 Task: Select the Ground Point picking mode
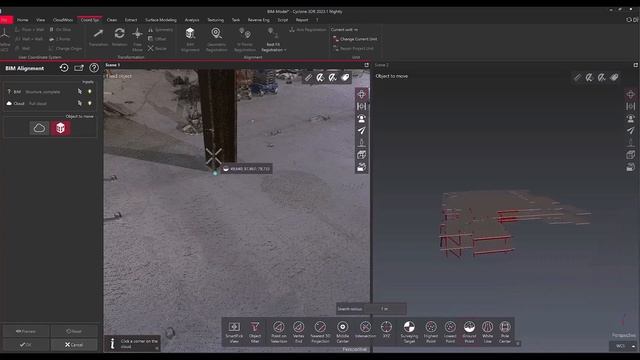(x=469, y=331)
